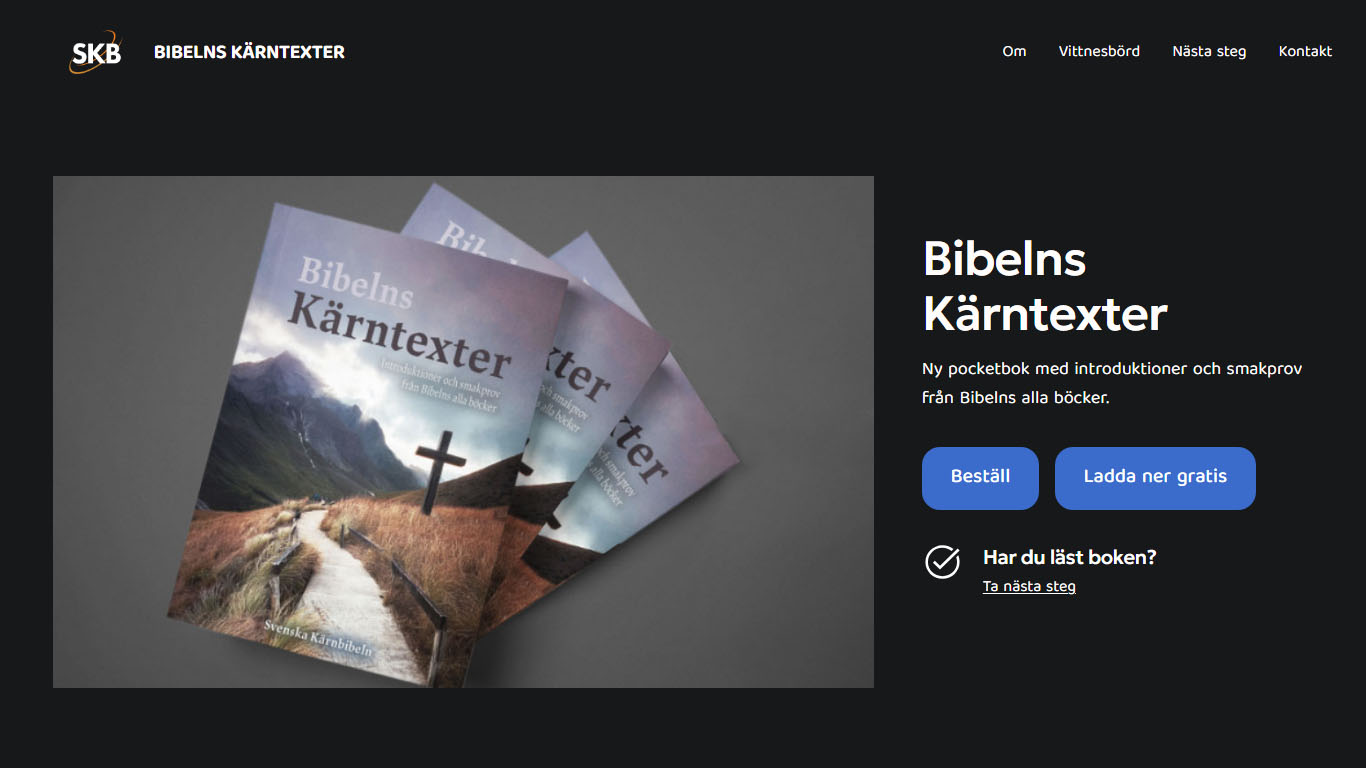Open the BIBELNS KÄRNTEXTER site title link
The height and width of the screenshot is (768, 1366).
(x=249, y=52)
